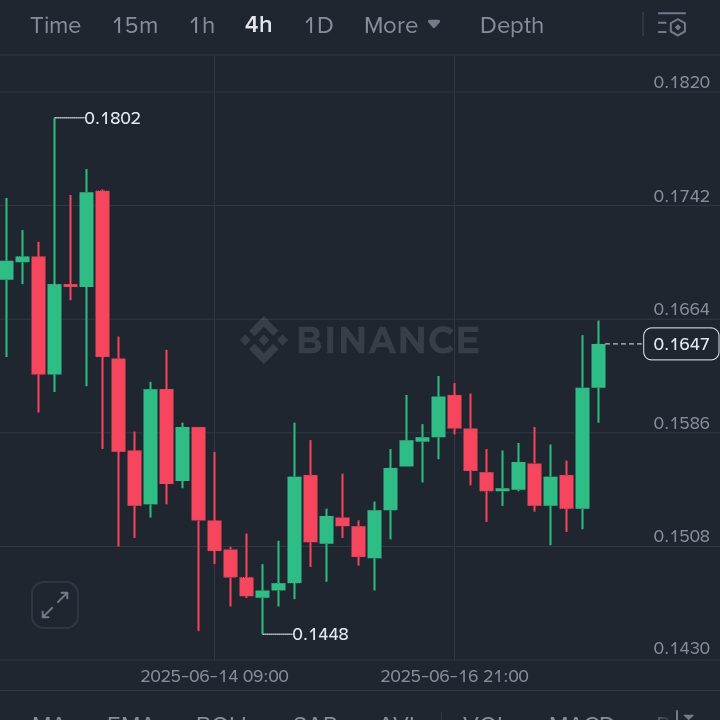Toggle the EMA indicator
The width and height of the screenshot is (720, 720).
[130, 715]
